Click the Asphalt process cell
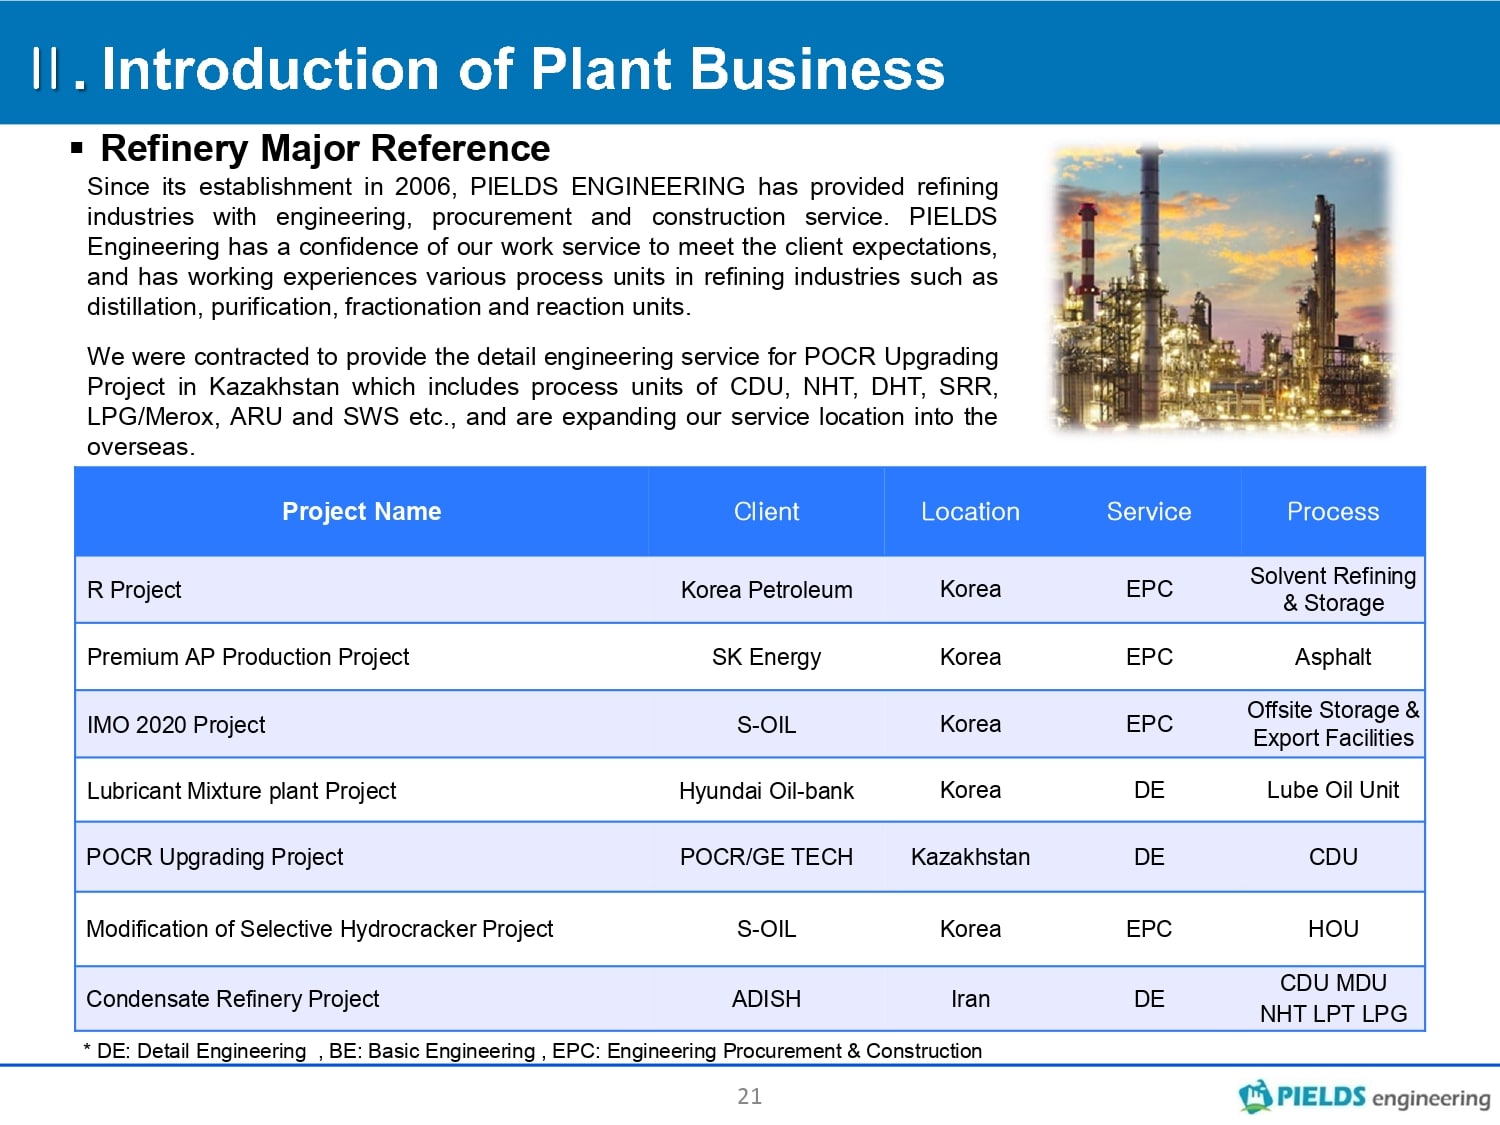Image resolution: width=1500 pixels, height=1125 pixels. [1333, 657]
